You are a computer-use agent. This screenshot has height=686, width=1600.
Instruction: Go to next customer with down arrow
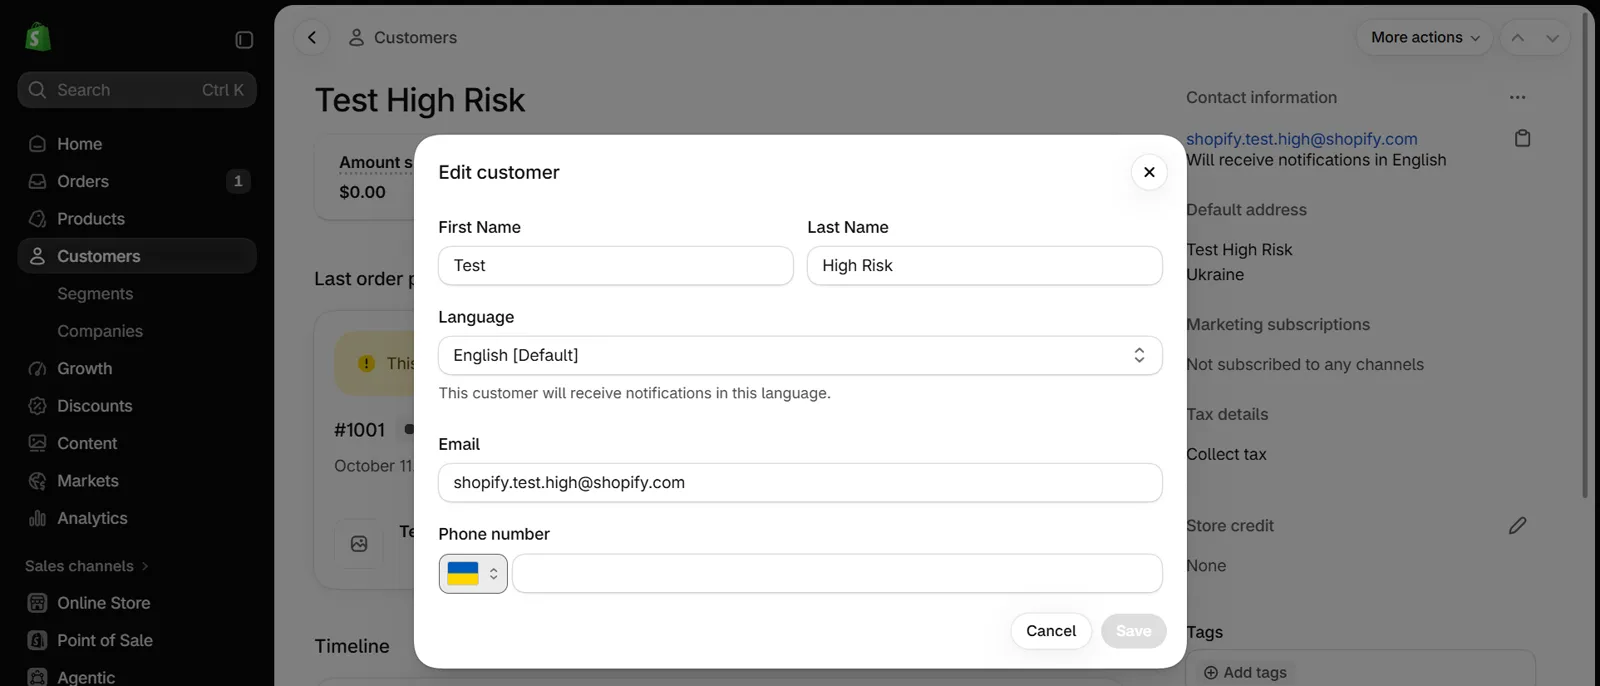pos(1552,38)
